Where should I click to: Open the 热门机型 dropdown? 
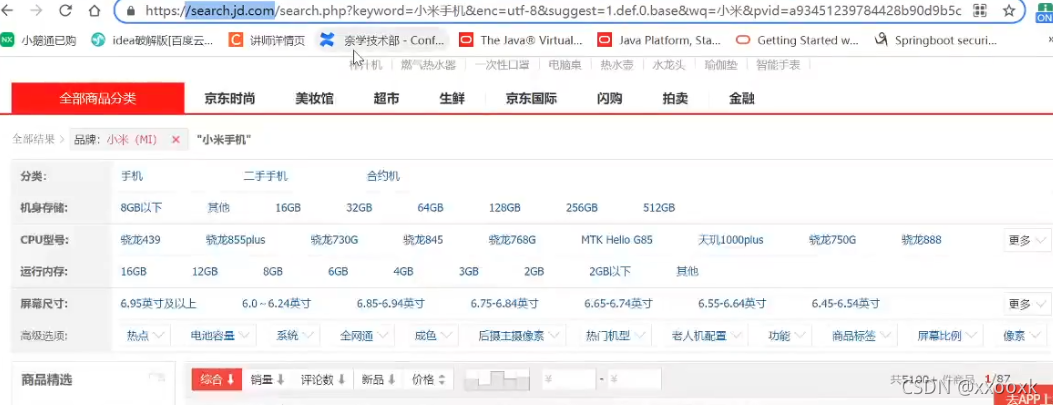click(x=614, y=336)
